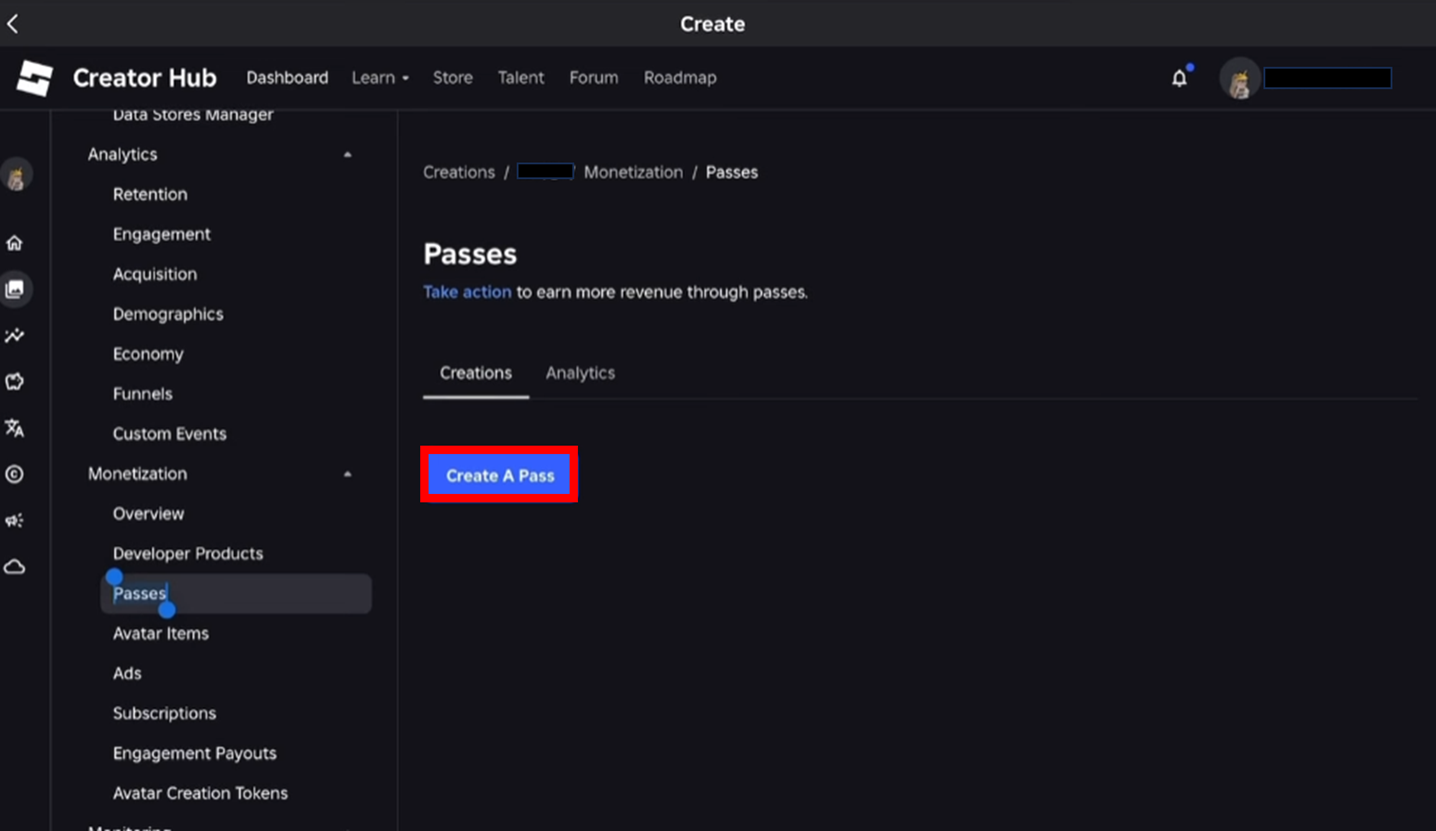Click Monetization in the breadcrumb

[633, 172]
